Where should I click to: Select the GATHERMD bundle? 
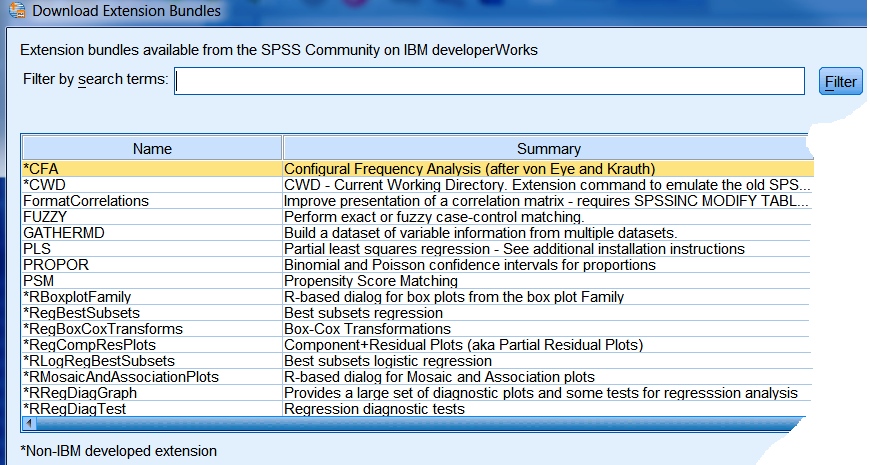coord(64,233)
